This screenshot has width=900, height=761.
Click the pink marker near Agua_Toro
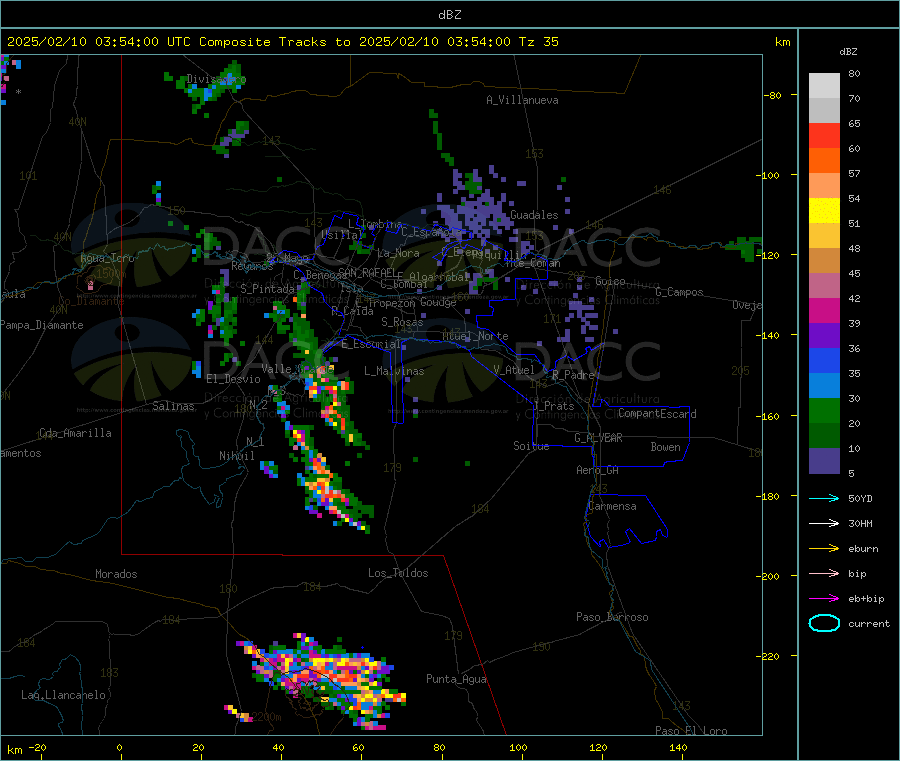tap(90, 284)
